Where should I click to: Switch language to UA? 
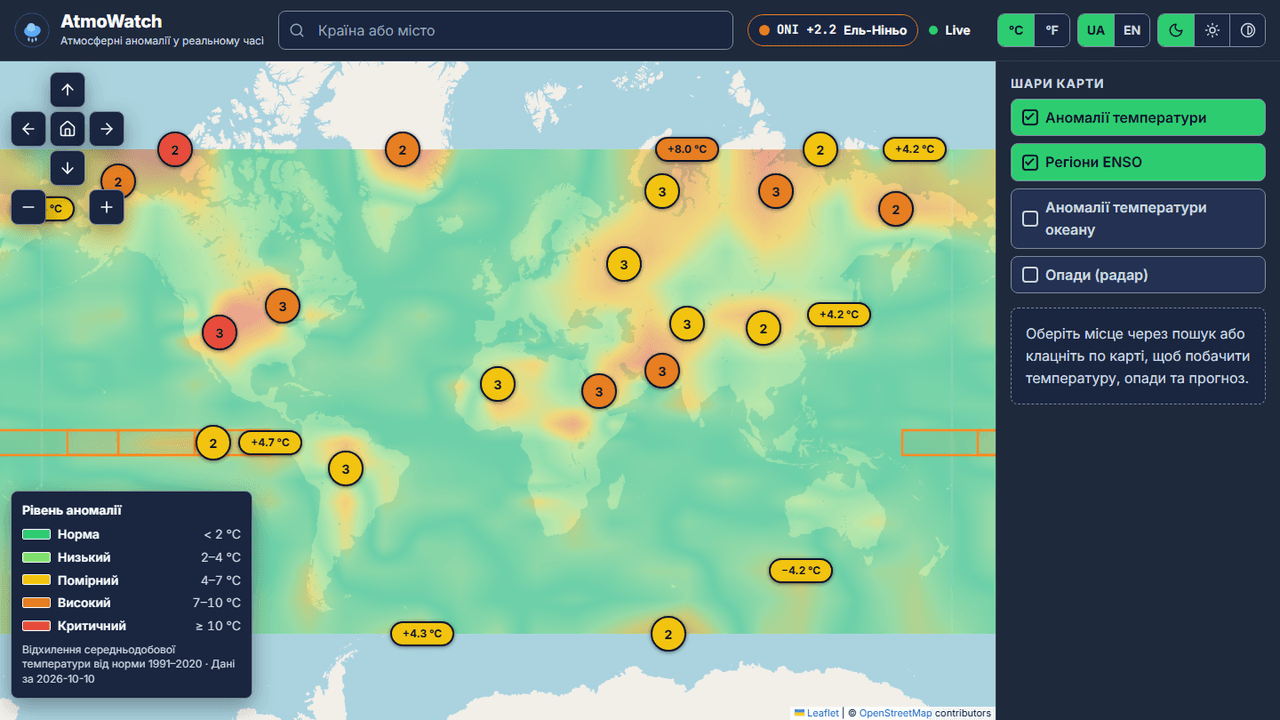(x=1096, y=30)
